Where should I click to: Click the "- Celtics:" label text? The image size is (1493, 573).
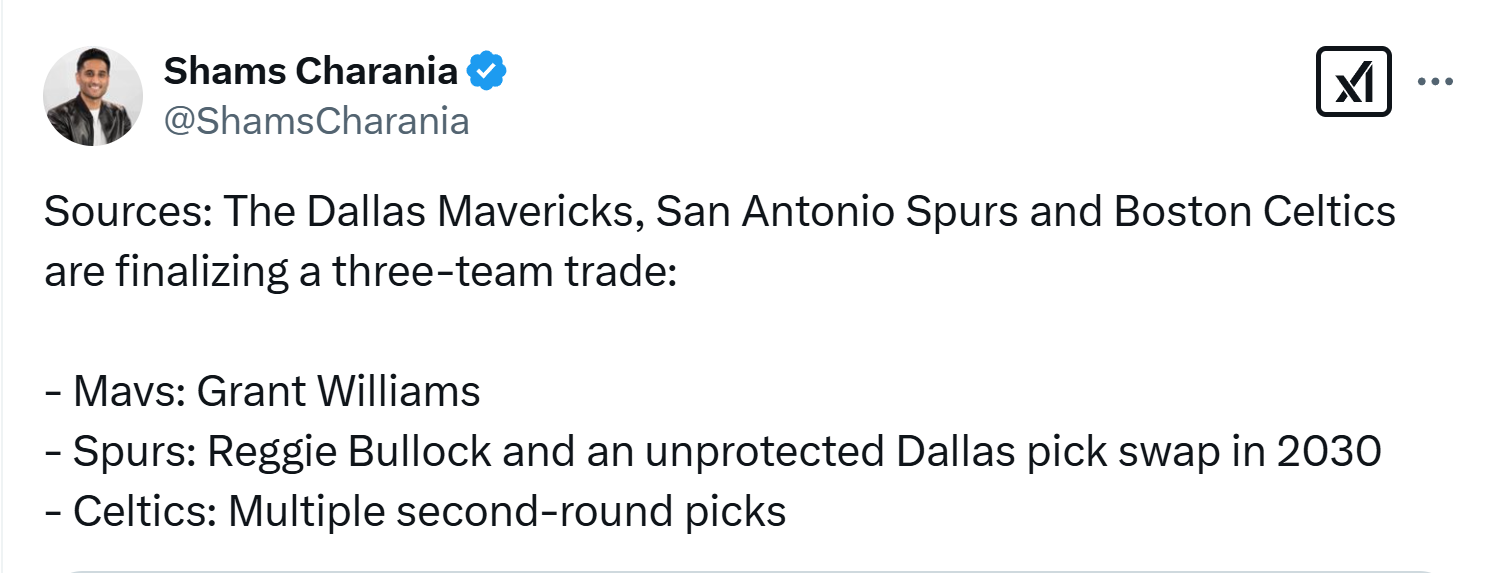tap(130, 511)
